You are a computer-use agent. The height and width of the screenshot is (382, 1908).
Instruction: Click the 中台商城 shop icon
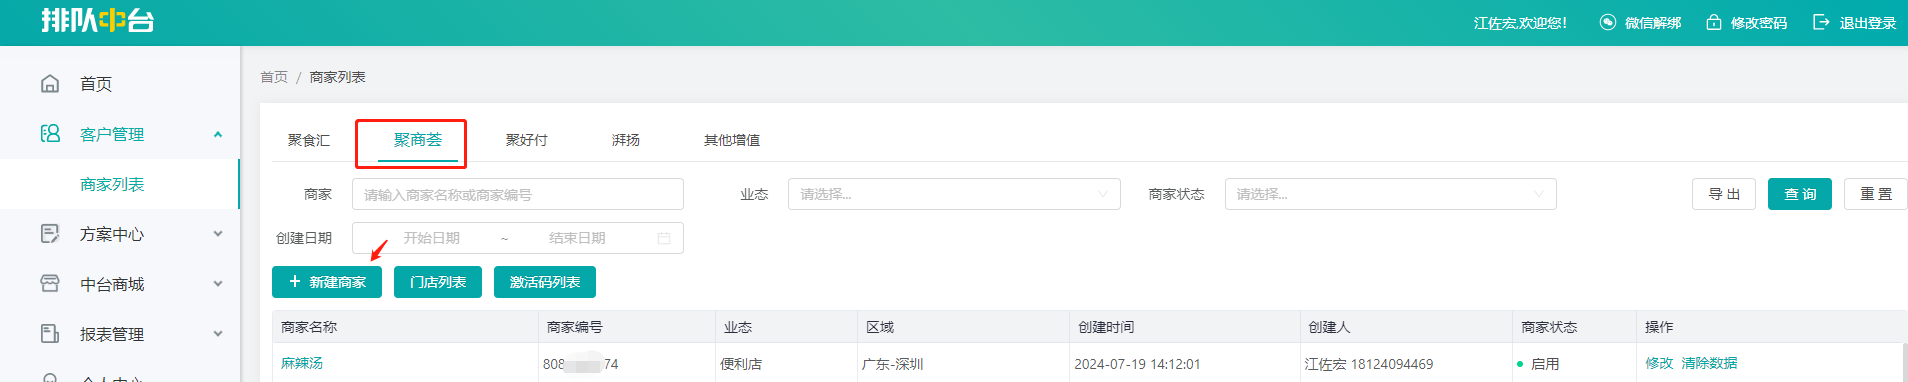pos(50,284)
